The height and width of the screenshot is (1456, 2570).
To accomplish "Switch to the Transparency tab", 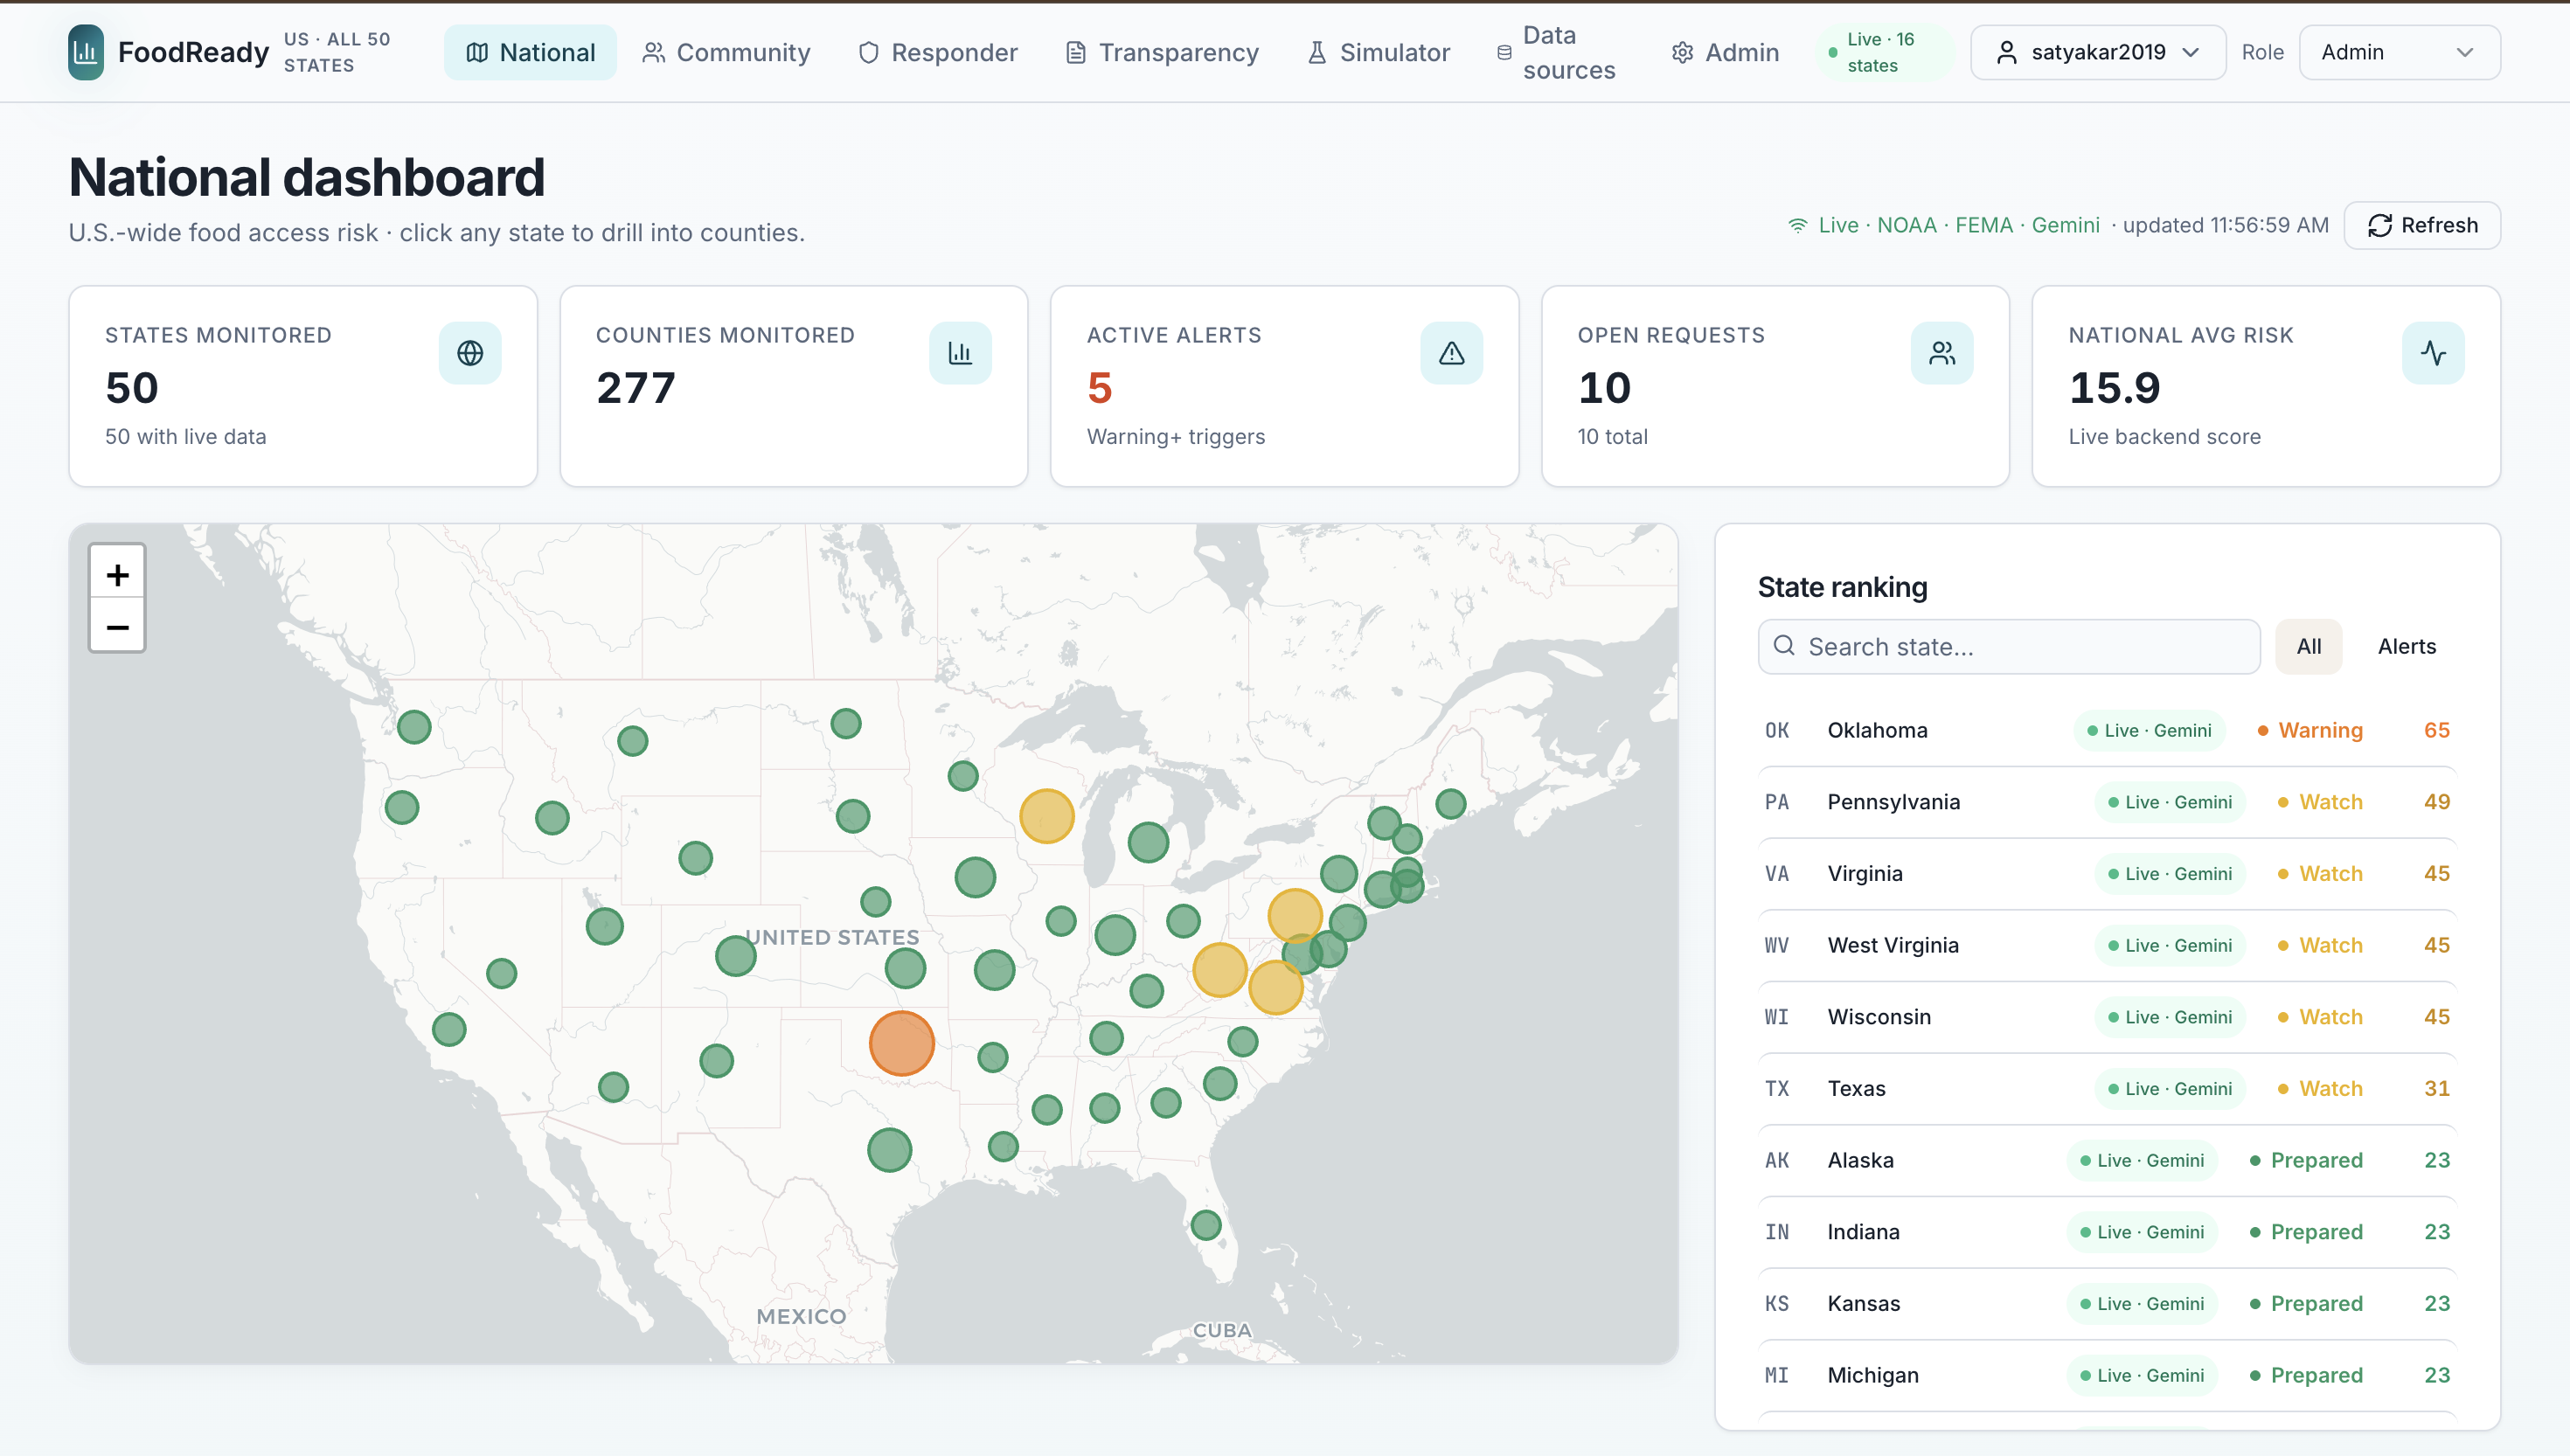I will click(1162, 52).
